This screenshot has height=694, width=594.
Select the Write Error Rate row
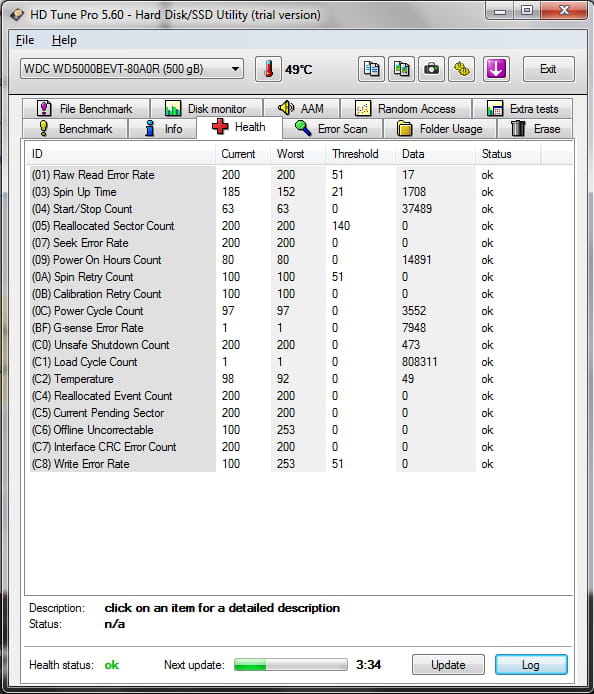tap(286, 464)
